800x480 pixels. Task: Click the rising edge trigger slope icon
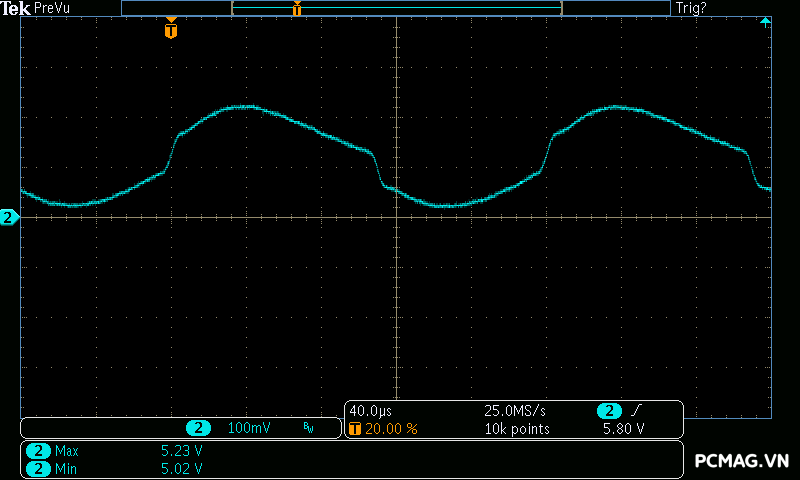tap(636, 411)
